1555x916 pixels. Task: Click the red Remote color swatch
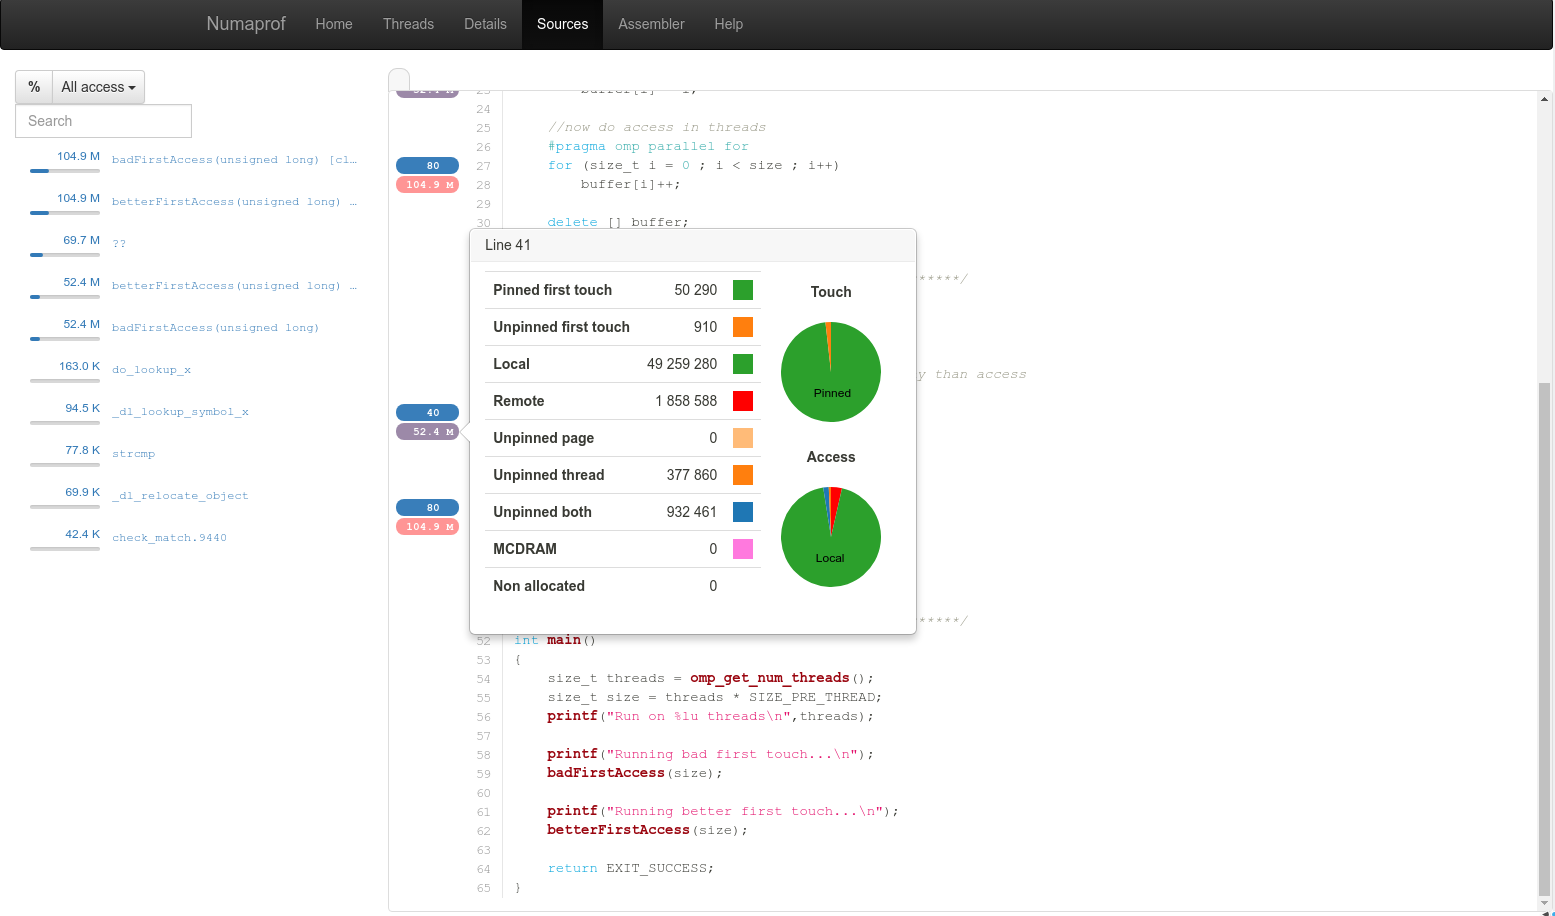742,401
